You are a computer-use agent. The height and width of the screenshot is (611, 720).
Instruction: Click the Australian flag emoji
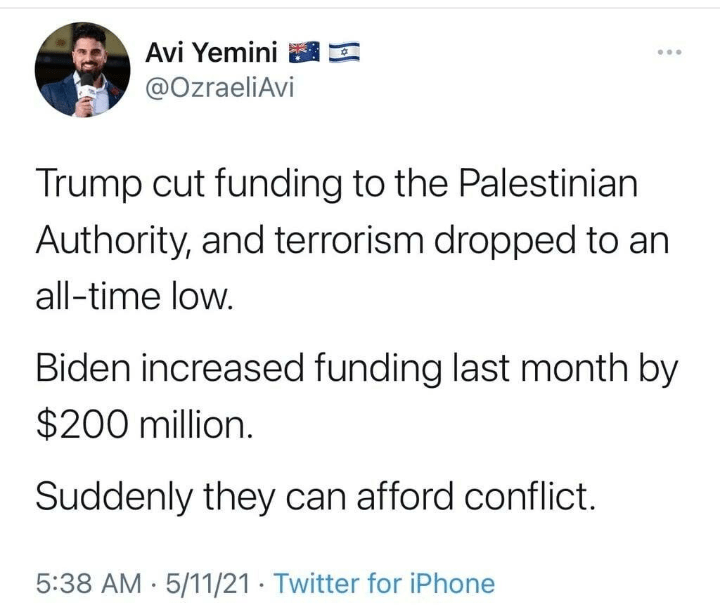click(x=300, y=52)
